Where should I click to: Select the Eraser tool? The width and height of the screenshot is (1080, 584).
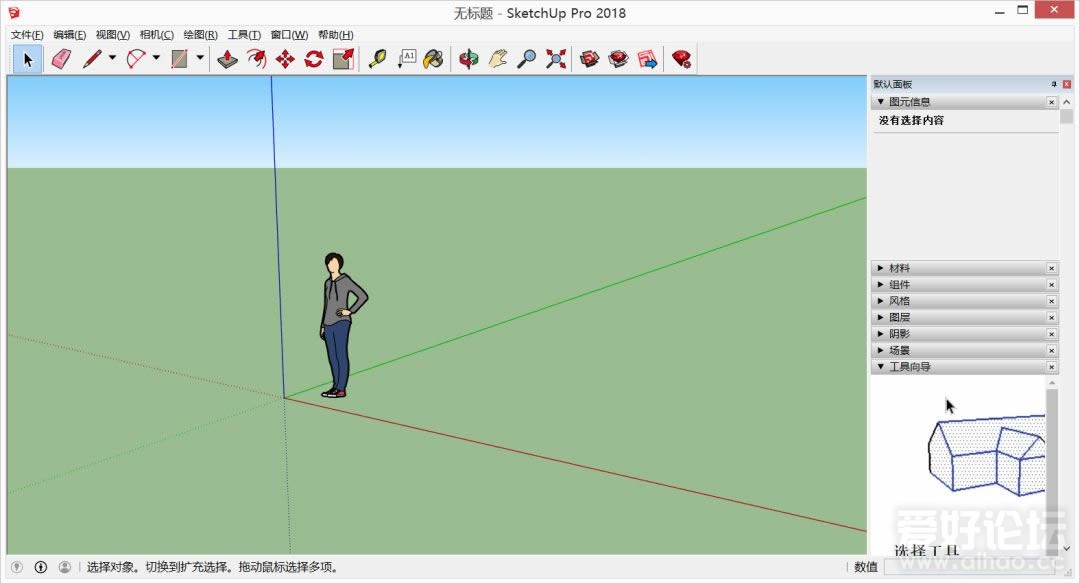[x=61, y=59]
